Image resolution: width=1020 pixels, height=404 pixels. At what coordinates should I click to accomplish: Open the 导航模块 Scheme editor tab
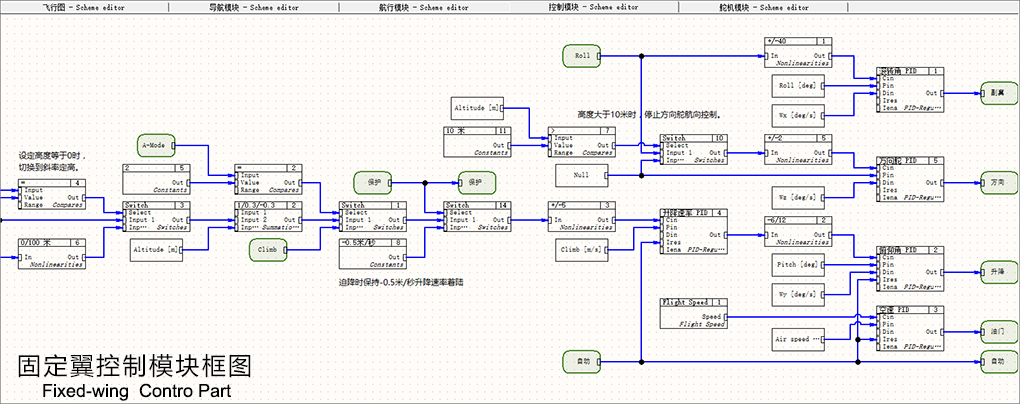pyautogui.click(x=254, y=6)
